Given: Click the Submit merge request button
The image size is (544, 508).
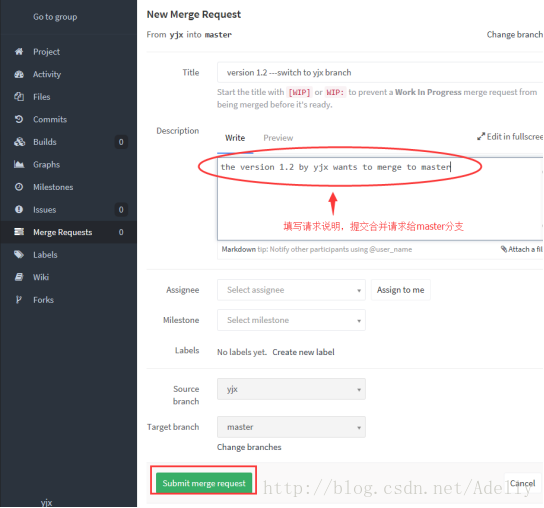Looking at the screenshot, I should (204, 483).
